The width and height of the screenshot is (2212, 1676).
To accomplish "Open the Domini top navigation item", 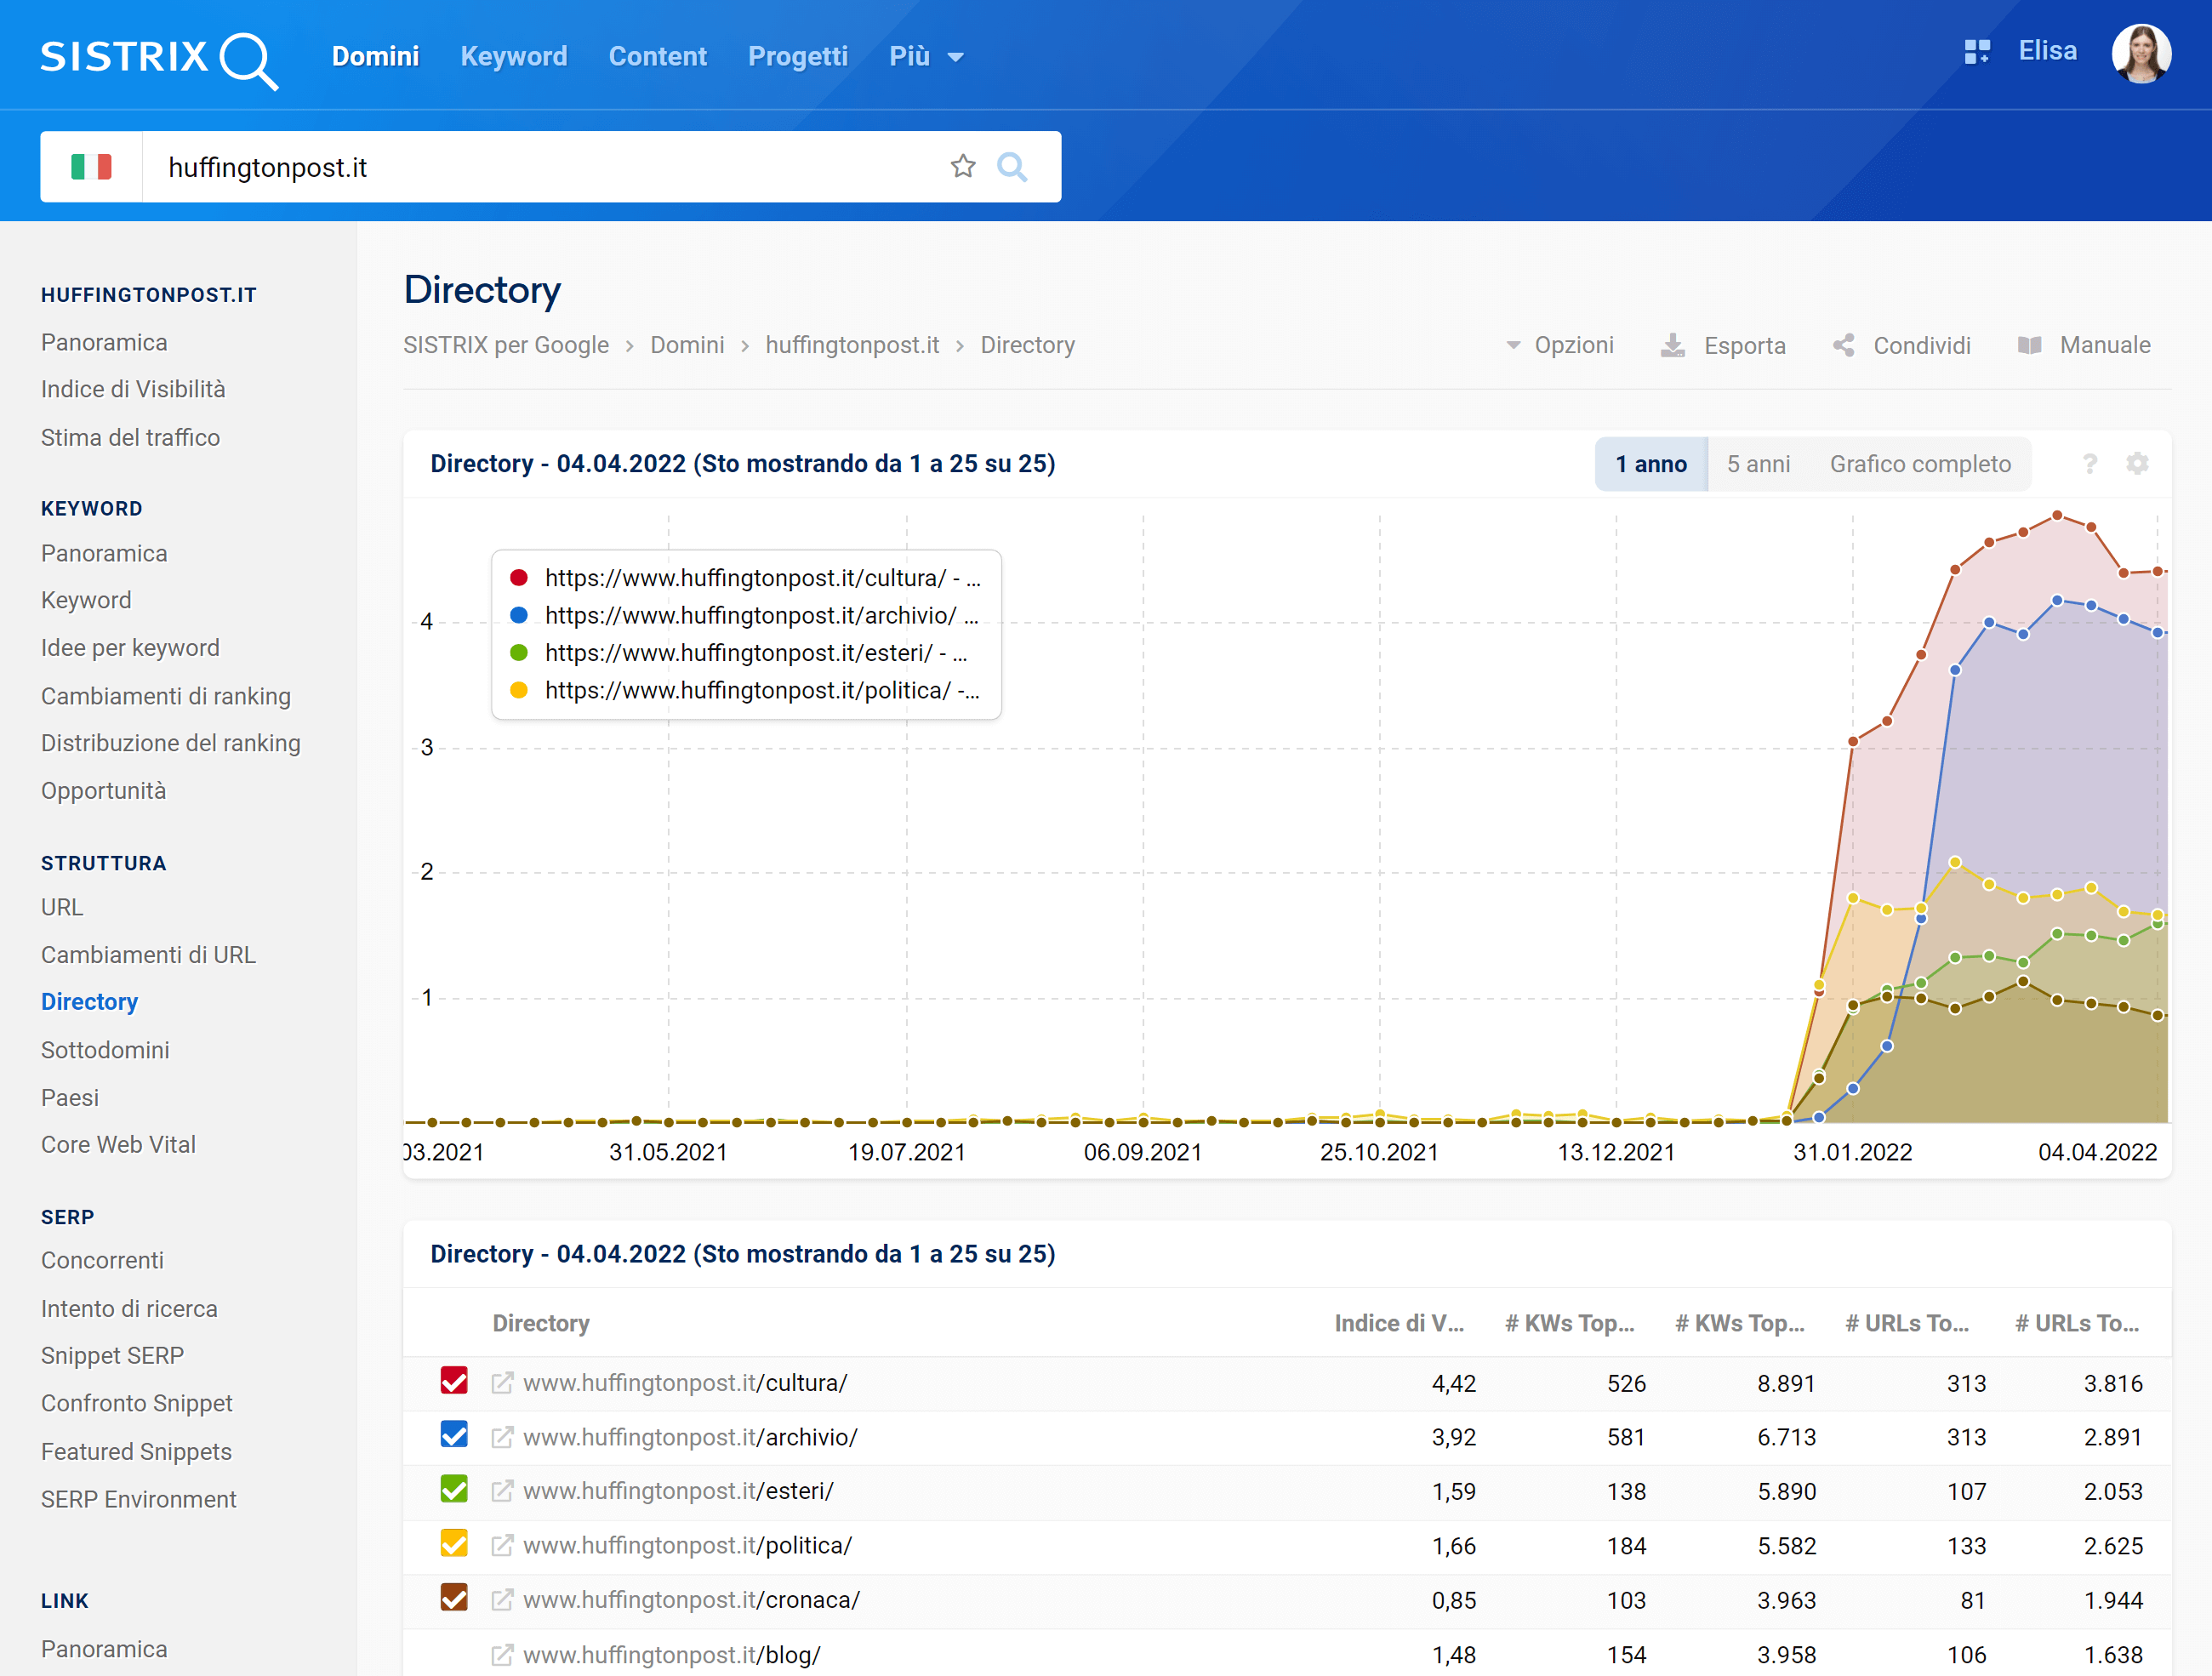I will [x=375, y=57].
